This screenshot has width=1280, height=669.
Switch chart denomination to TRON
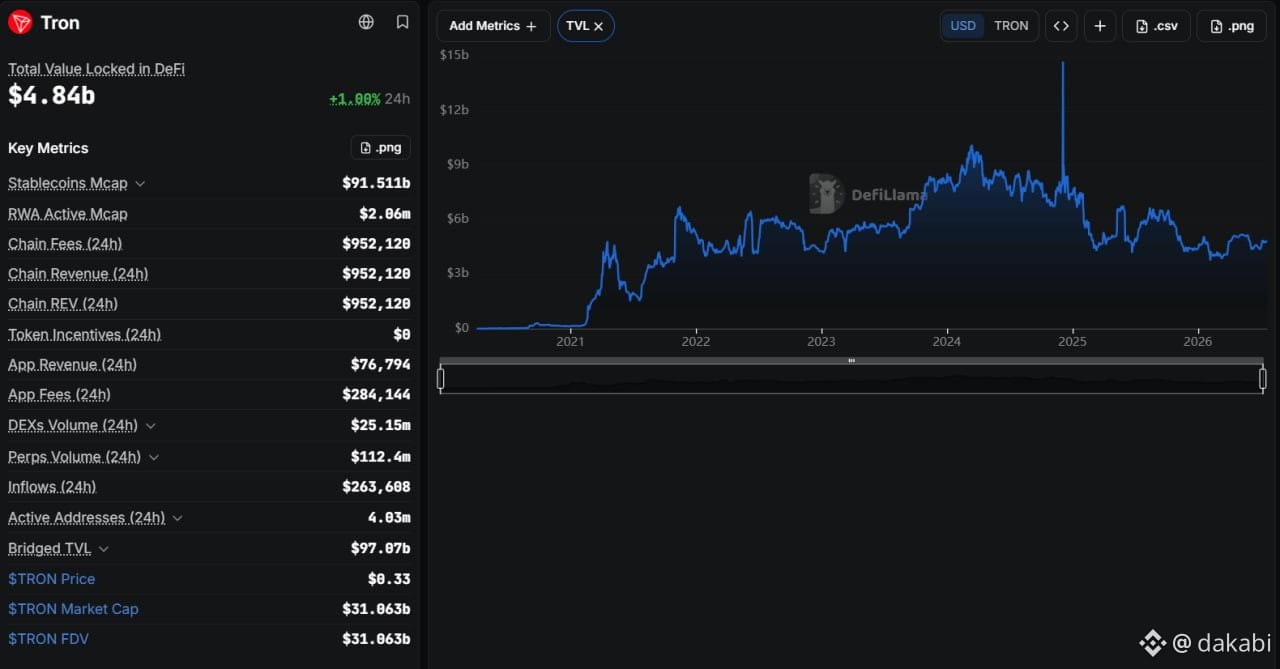(1011, 26)
